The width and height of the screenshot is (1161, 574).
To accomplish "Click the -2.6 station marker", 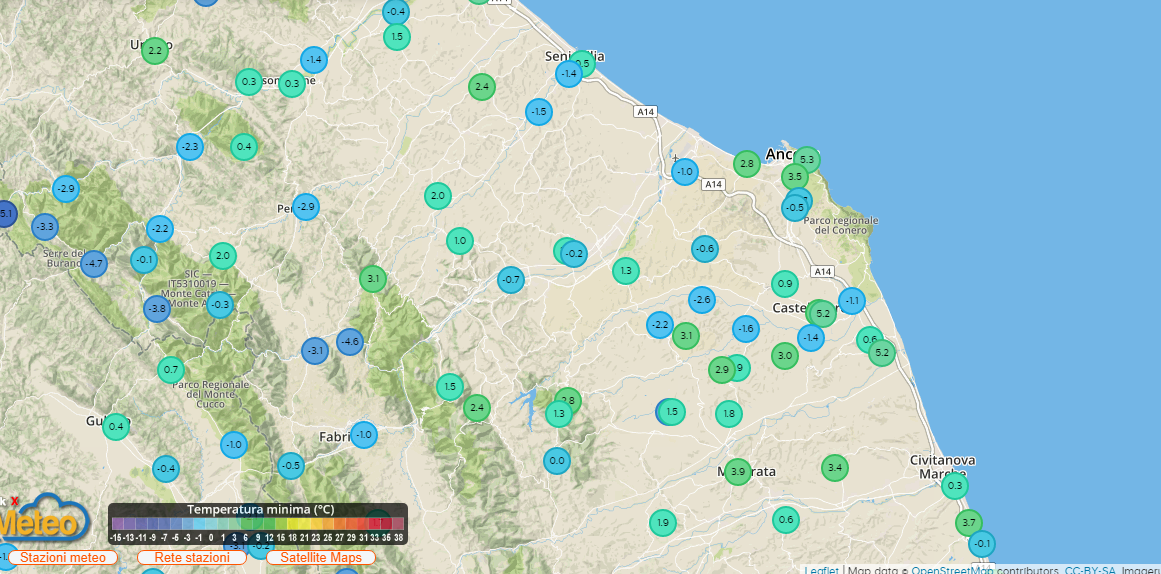I will pos(701,300).
